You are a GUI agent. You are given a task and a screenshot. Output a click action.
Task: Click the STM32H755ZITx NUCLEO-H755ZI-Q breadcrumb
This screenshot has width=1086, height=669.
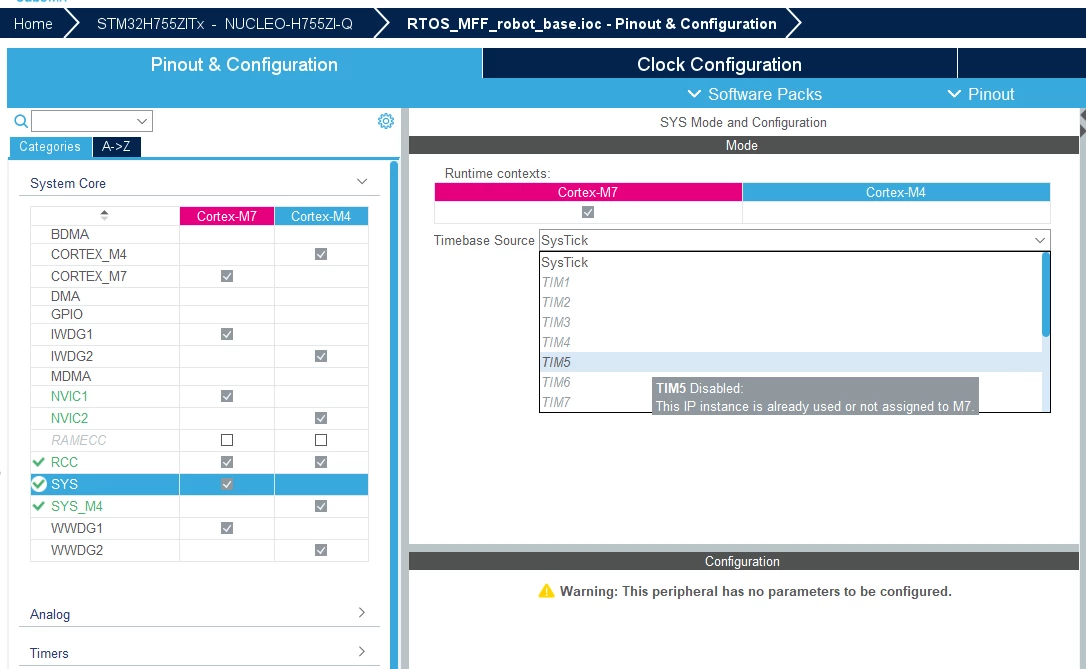pos(224,24)
